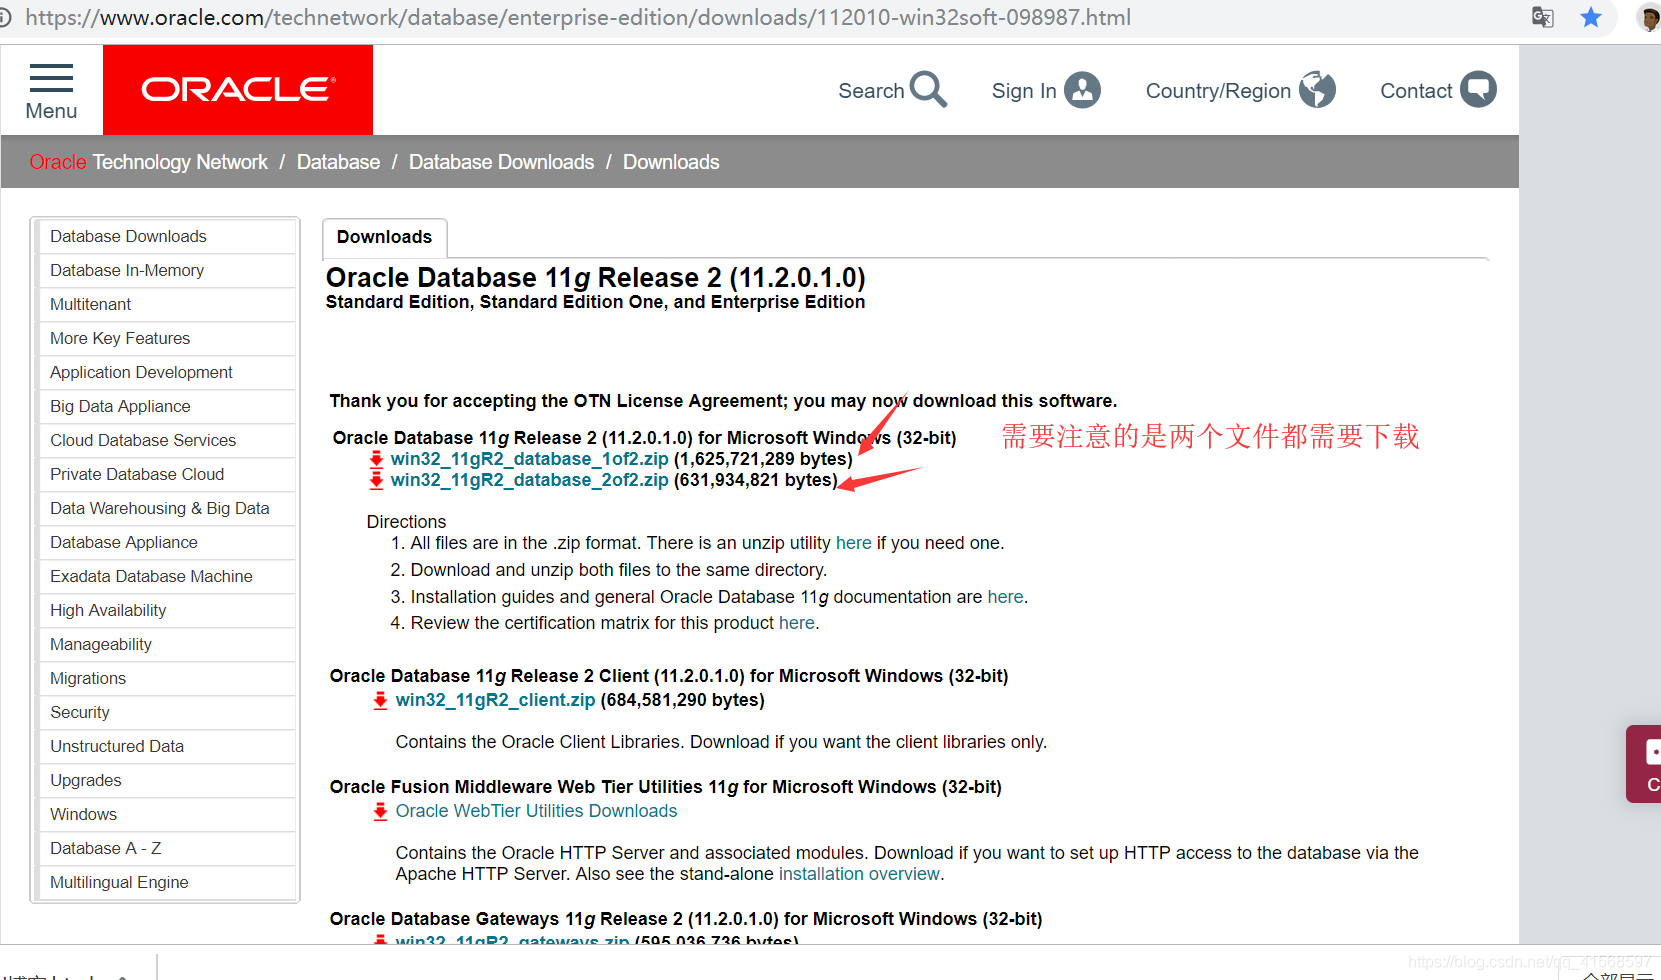The image size is (1661, 980).
Task: Click the site info icon before URL
Action: pos(5,17)
